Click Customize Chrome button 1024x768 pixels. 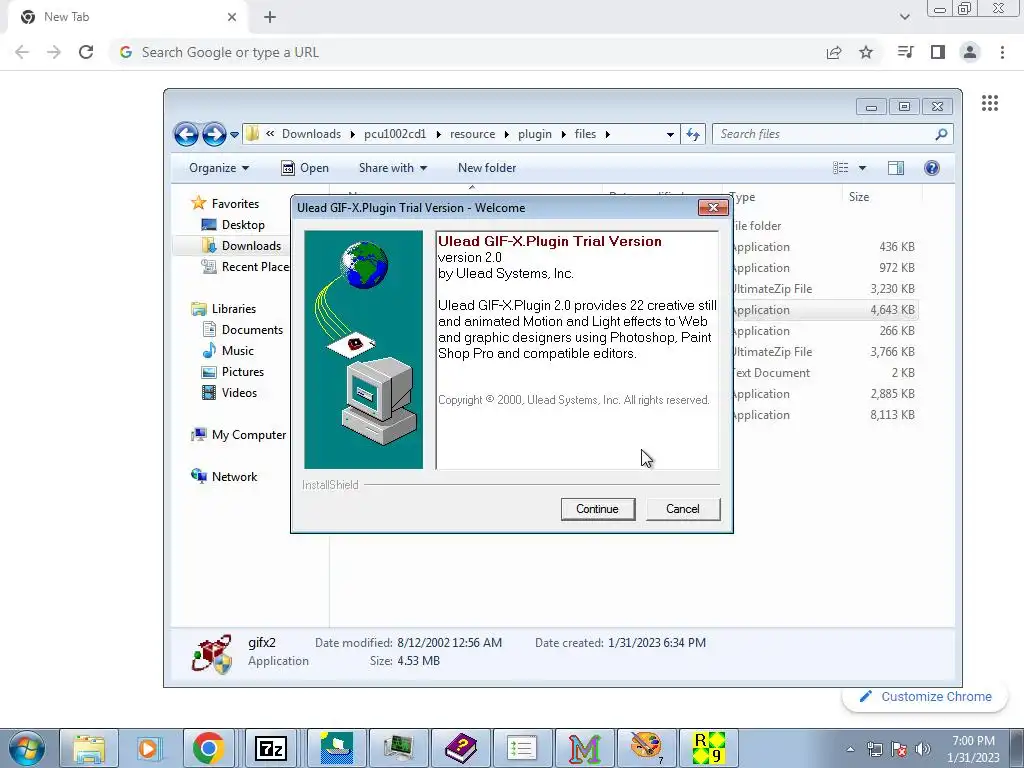pyautogui.click(x=927, y=697)
